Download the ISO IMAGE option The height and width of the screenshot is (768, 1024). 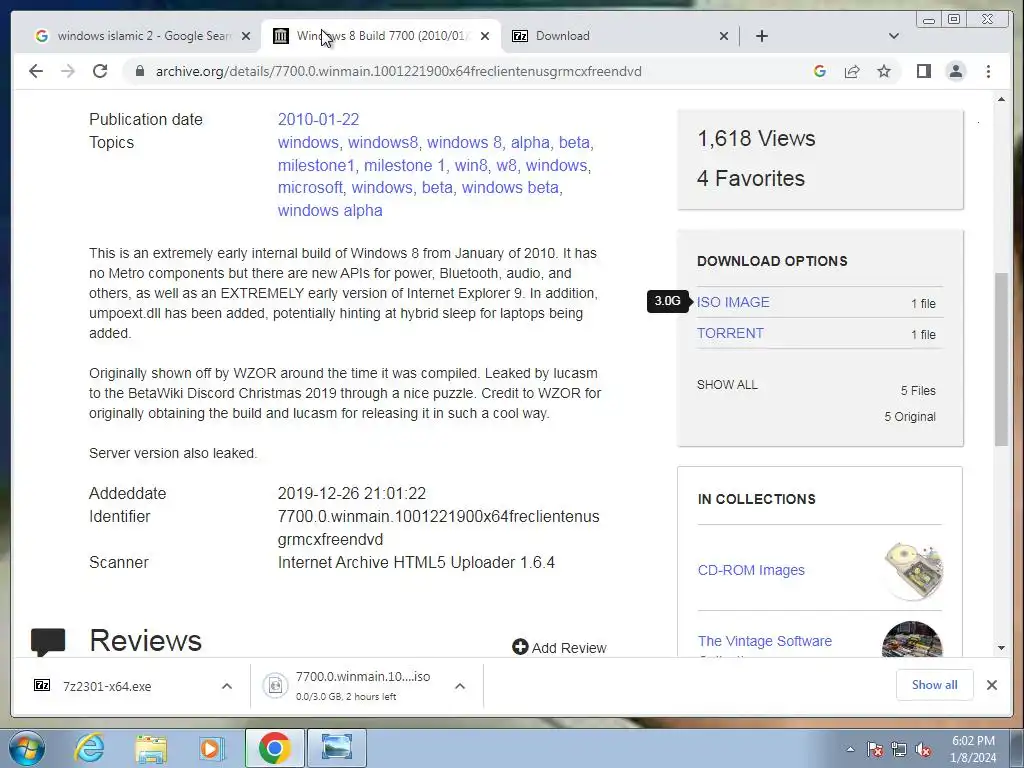tap(733, 302)
